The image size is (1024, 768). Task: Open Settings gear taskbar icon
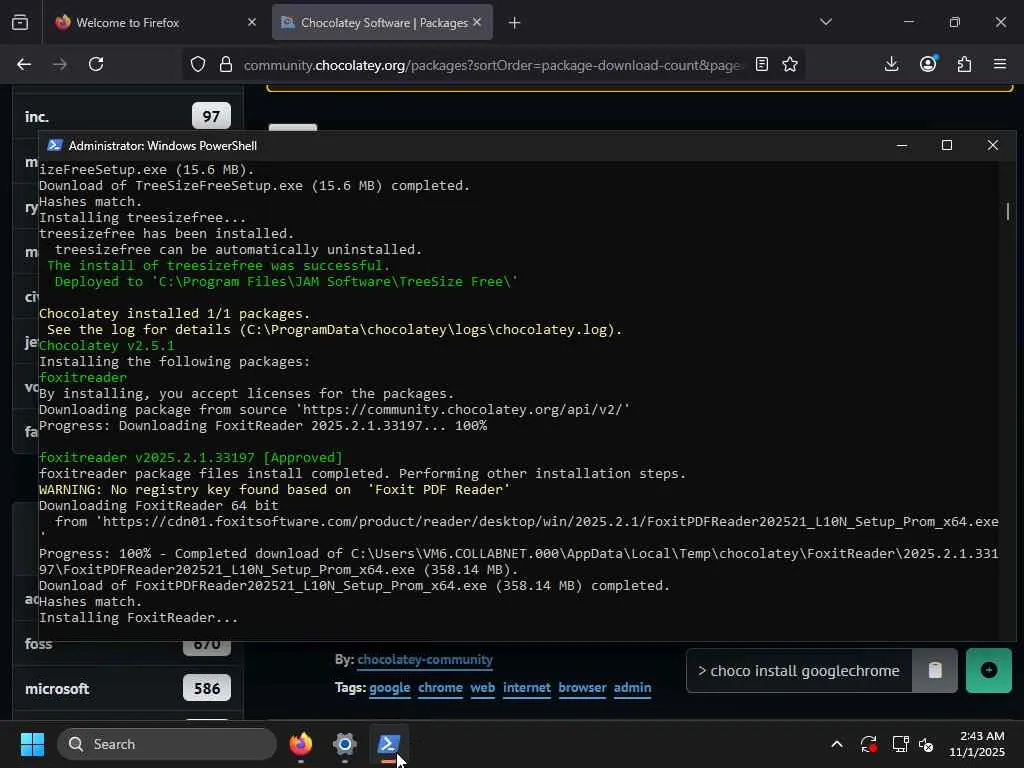pyautogui.click(x=344, y=744)
